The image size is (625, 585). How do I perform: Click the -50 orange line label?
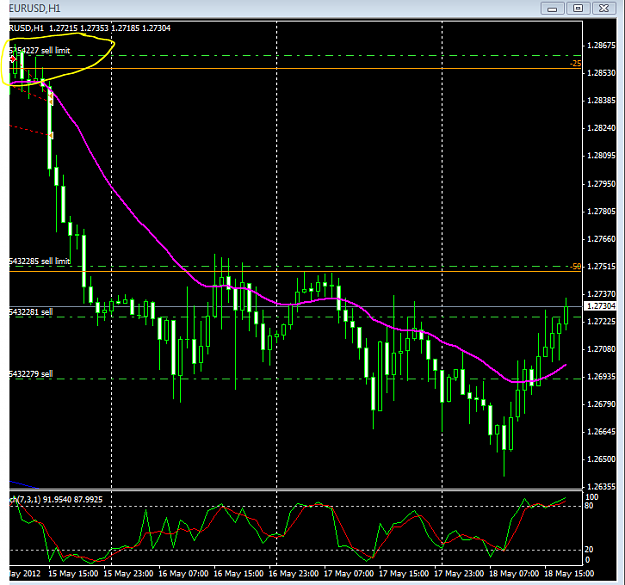pos(575,266)
